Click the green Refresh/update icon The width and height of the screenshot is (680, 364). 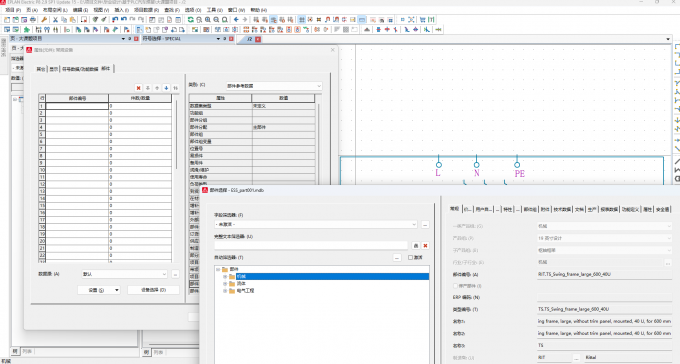190,20
